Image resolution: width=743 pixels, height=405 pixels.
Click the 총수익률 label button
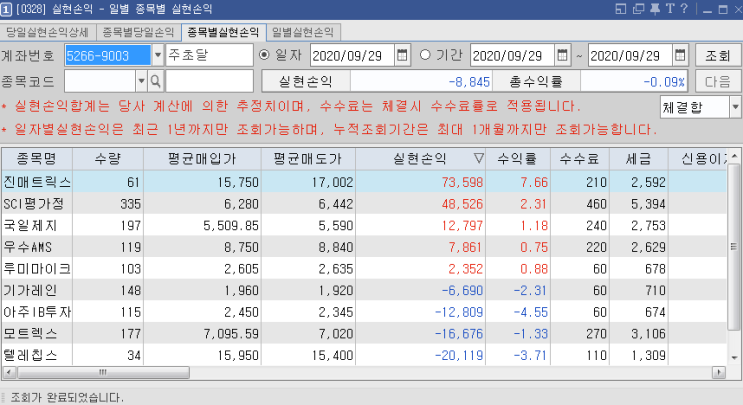point(535,81)
